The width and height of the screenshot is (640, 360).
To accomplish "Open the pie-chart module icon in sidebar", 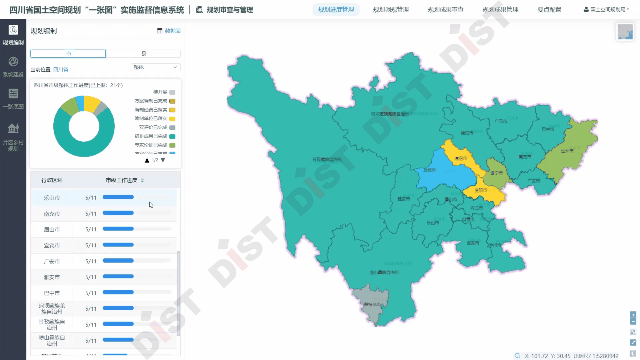I will [x=13, y=62].
